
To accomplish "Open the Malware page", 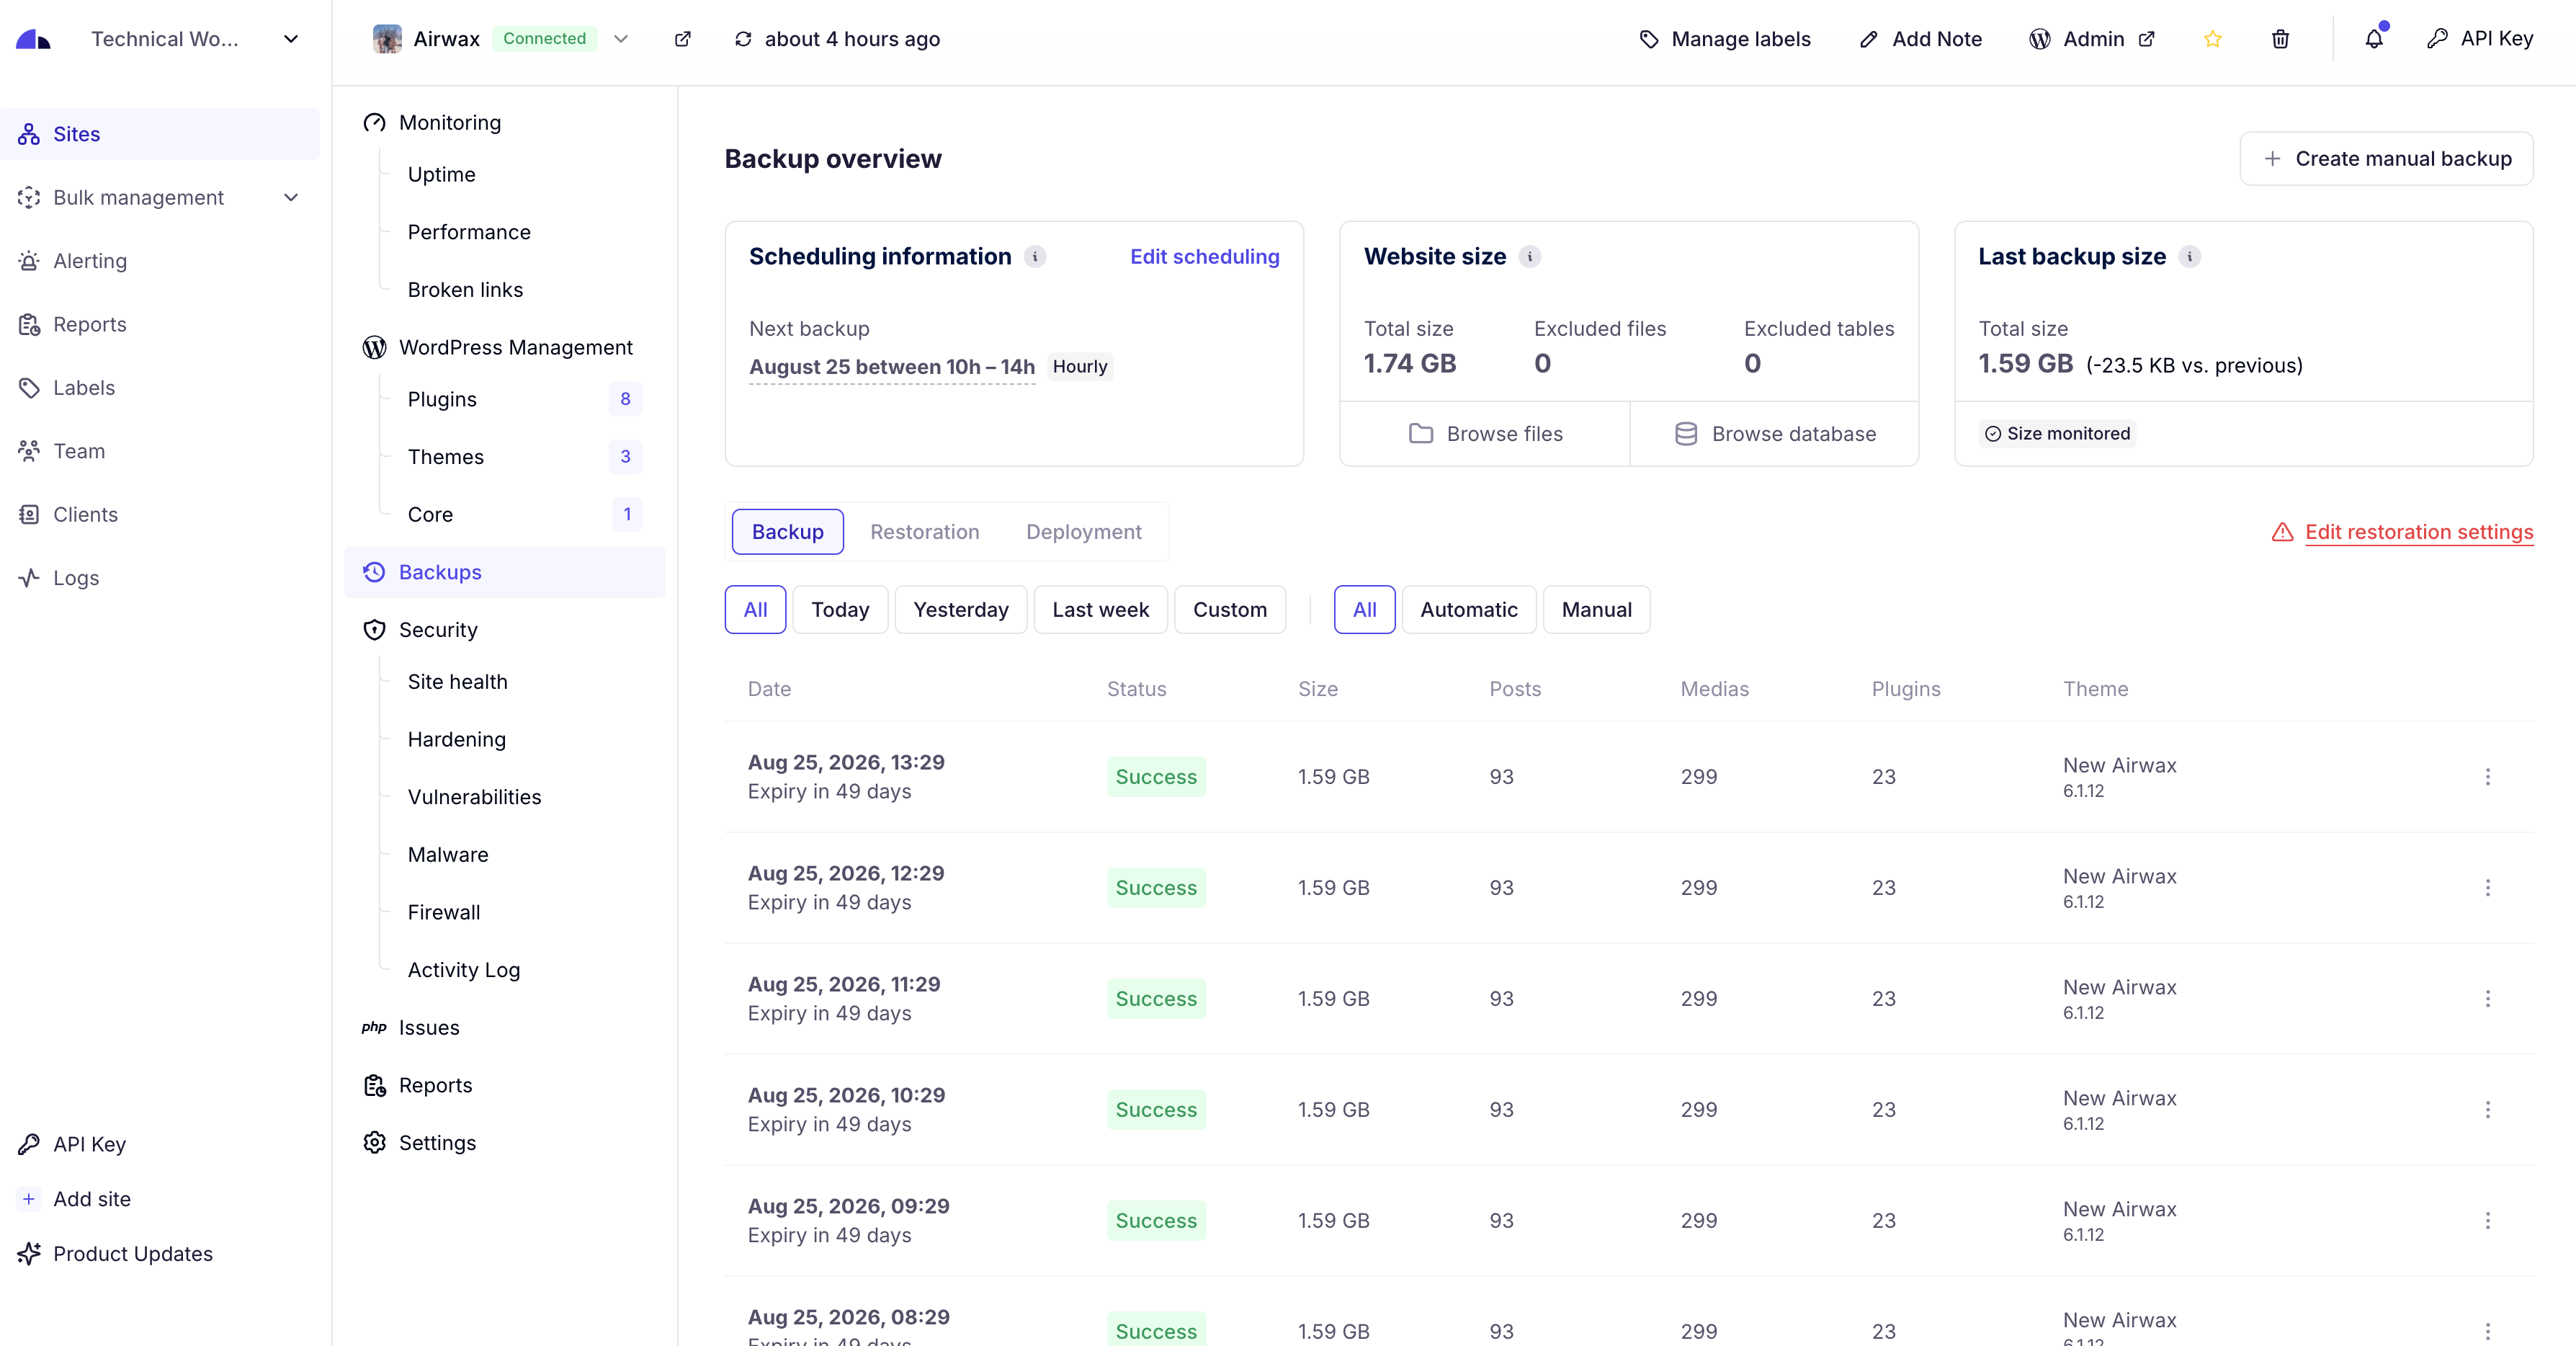I will 448,855.
